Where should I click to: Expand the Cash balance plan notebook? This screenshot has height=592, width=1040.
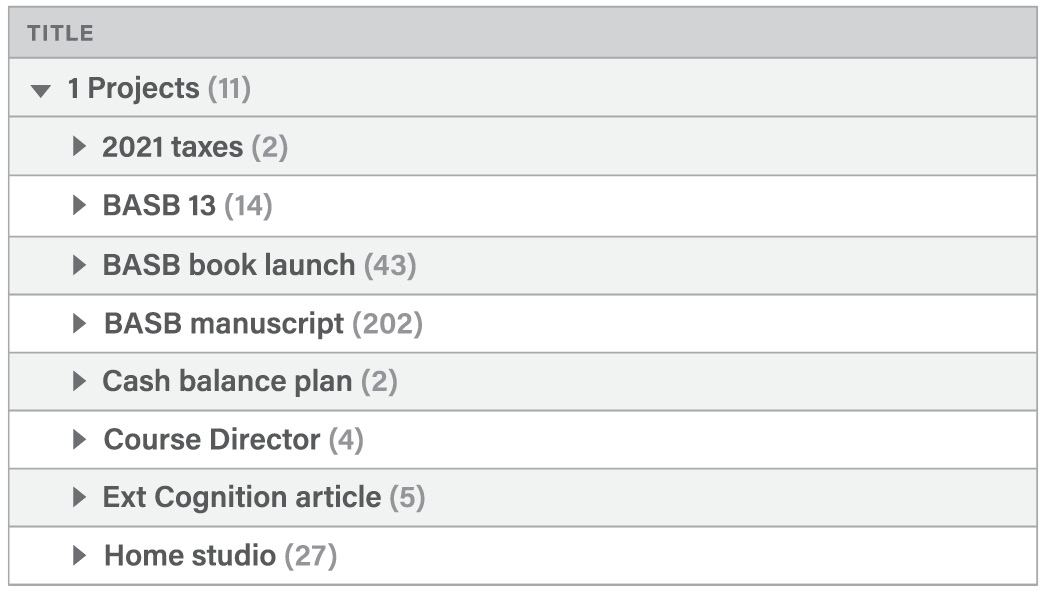pos(80,382)
